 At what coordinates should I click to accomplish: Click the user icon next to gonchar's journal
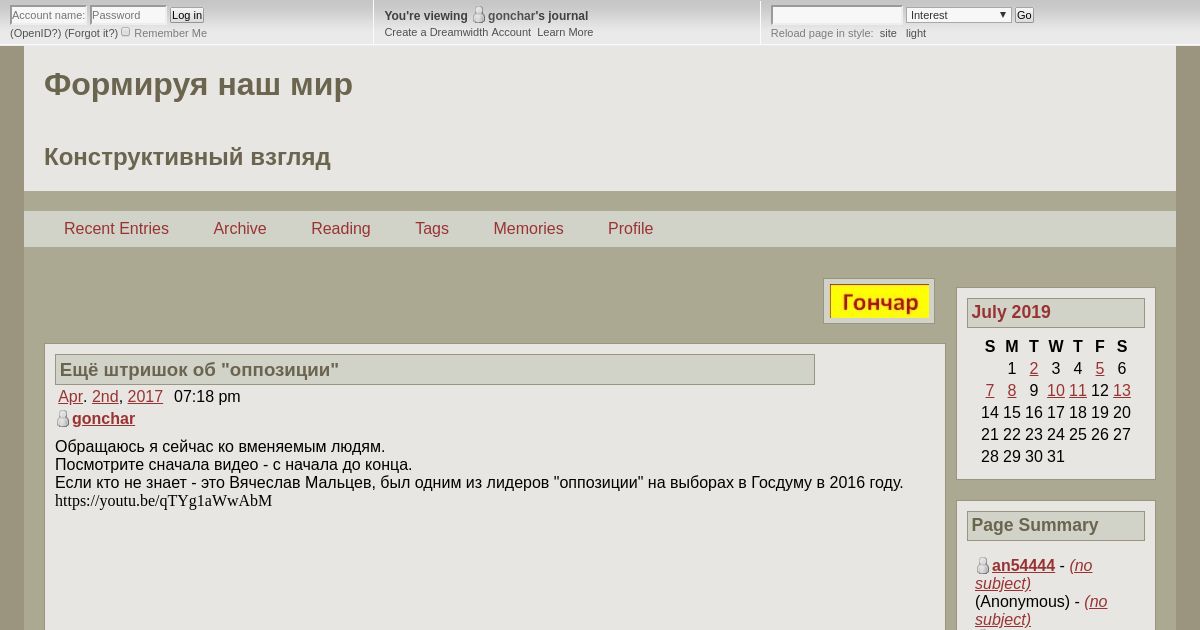(x=479, y=15)
